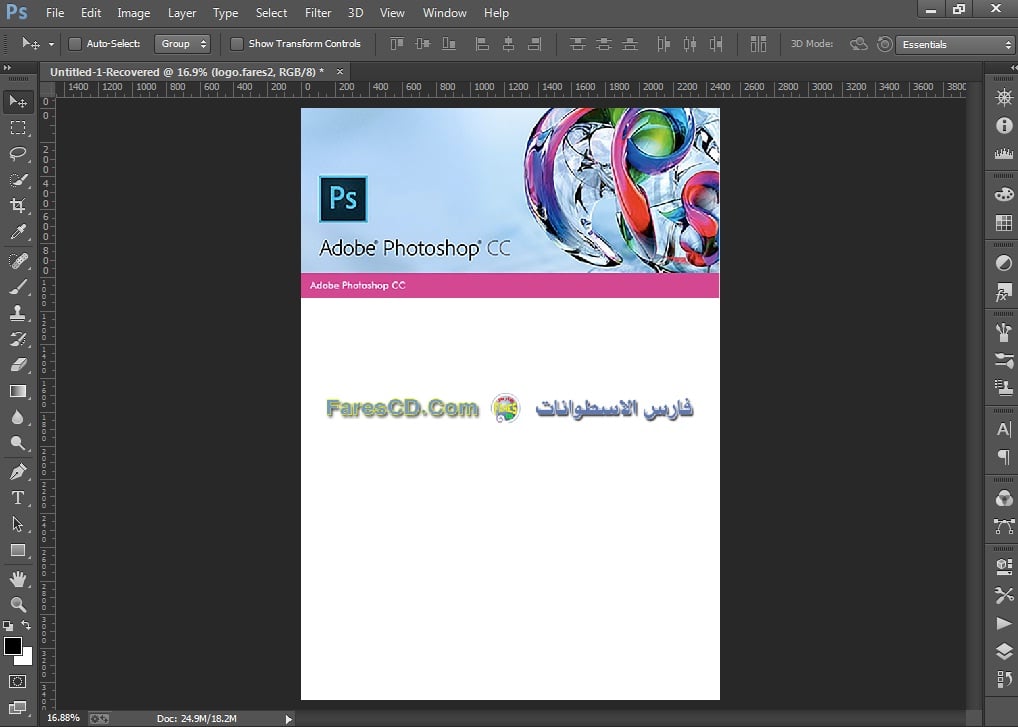1018x727 pixels.
Task: Open the Styles fx panel icon
Action: click(x=1004, y=292)
